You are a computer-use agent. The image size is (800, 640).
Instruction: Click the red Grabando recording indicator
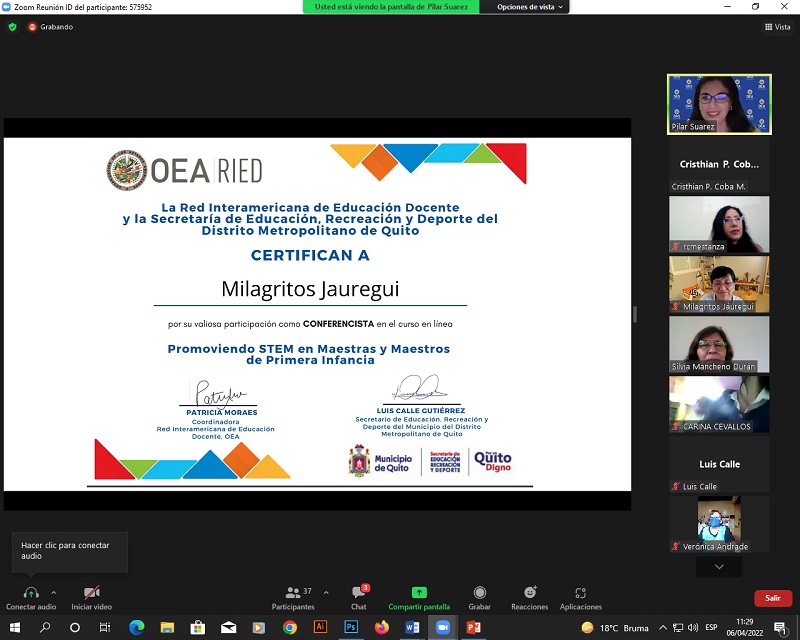[51, 27]
